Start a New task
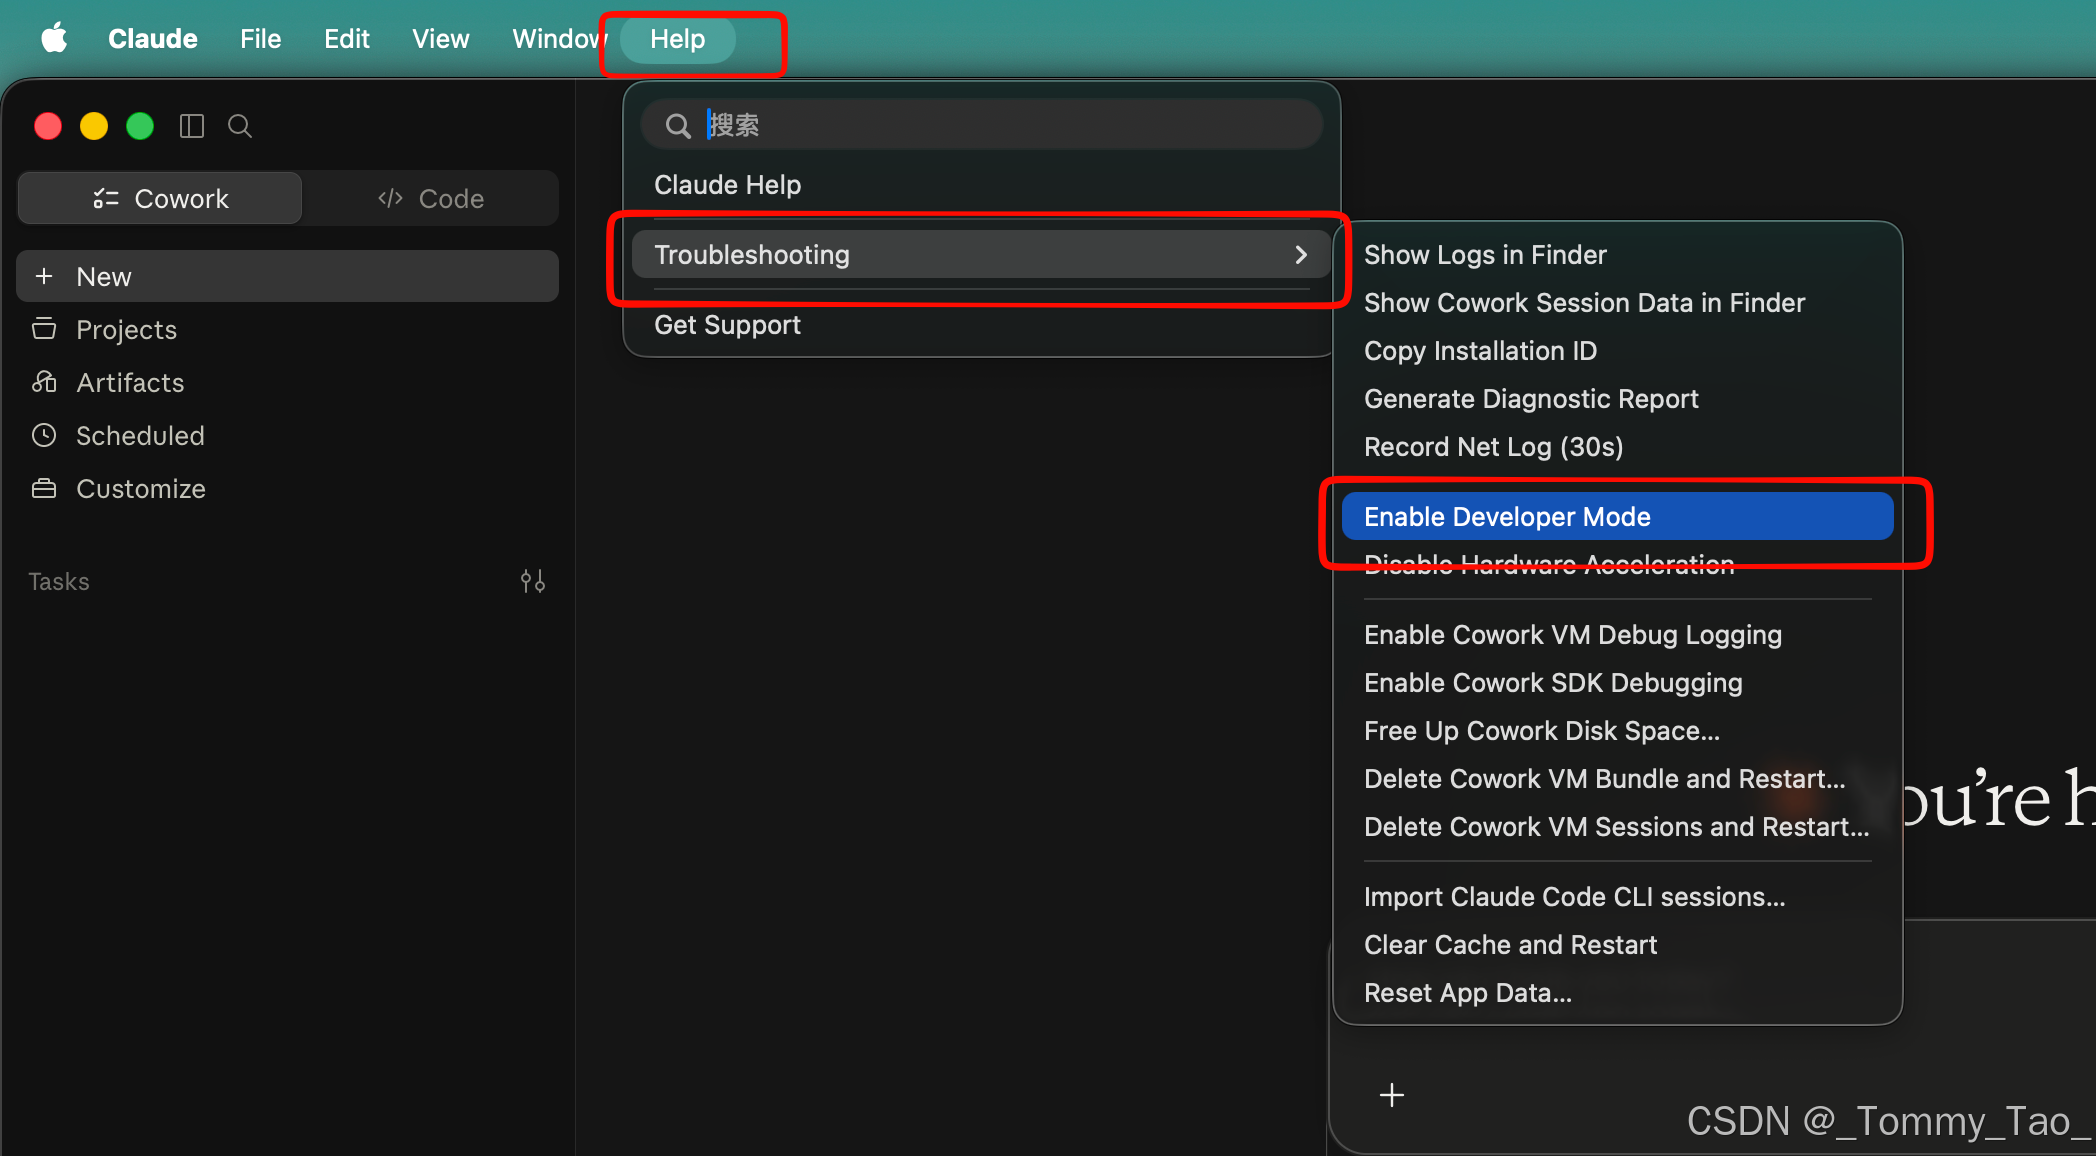Image resolution: width=2096 pixels, height=1156 pixels. point(287,276)
